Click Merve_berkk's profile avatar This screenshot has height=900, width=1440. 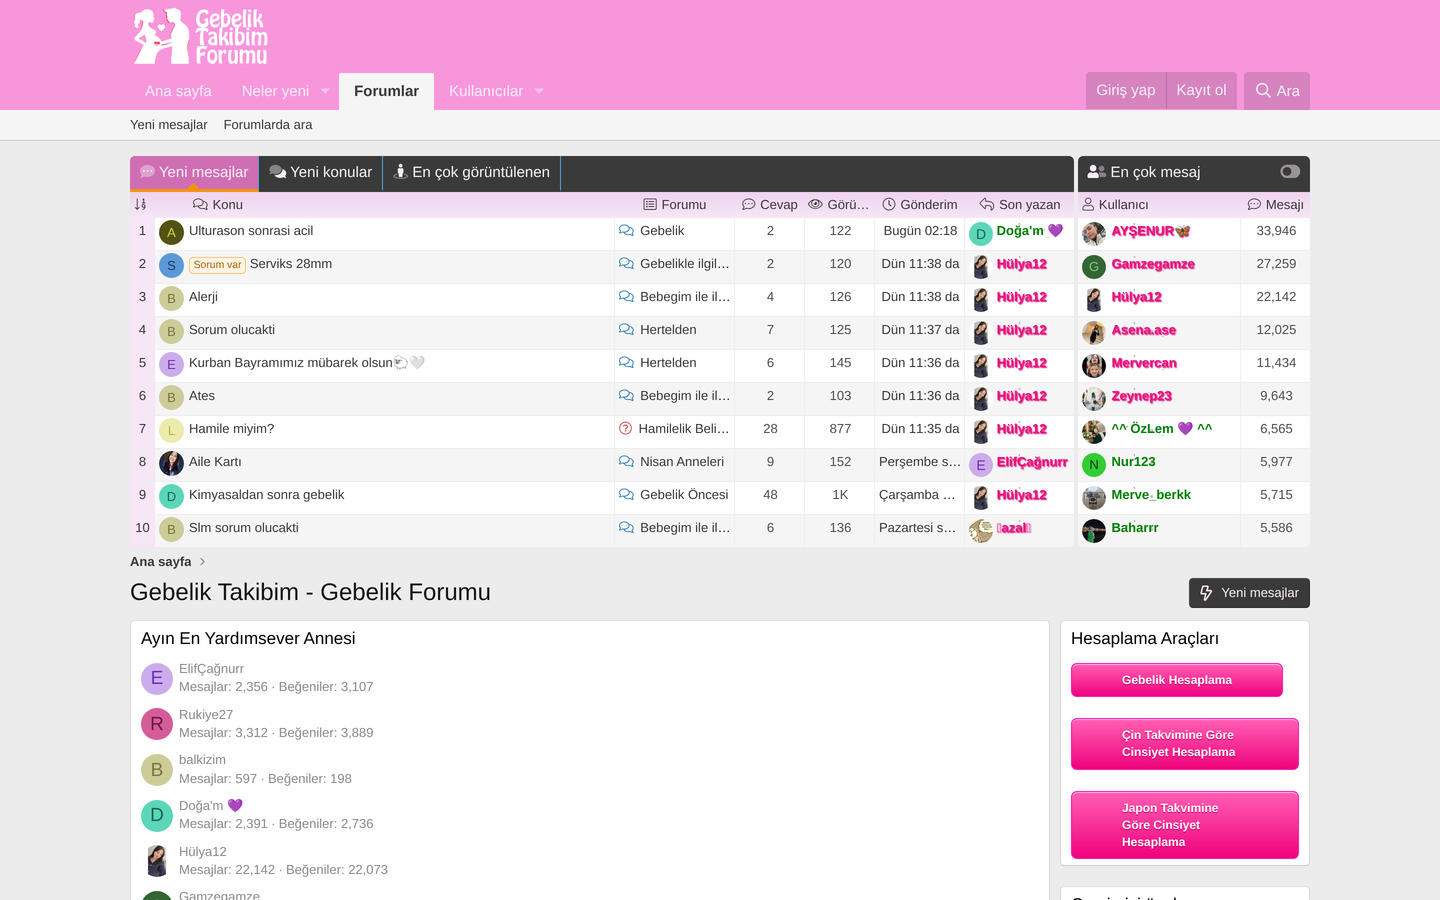(1094, 498)
